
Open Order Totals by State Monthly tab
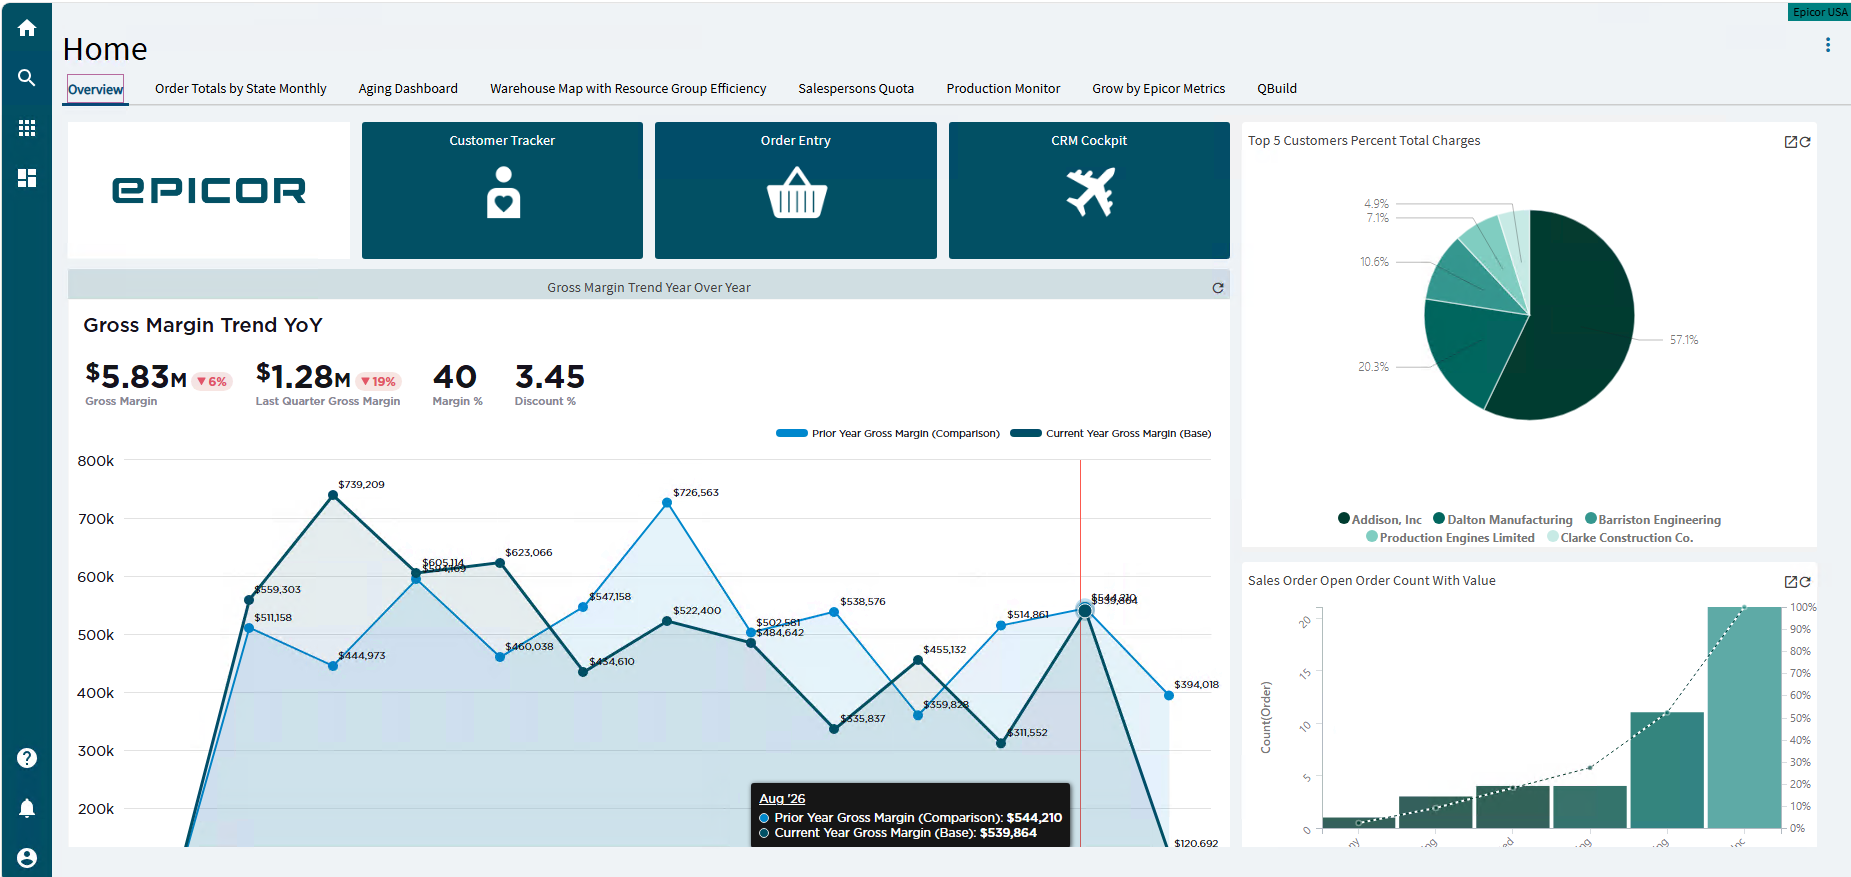click(241, 89)
